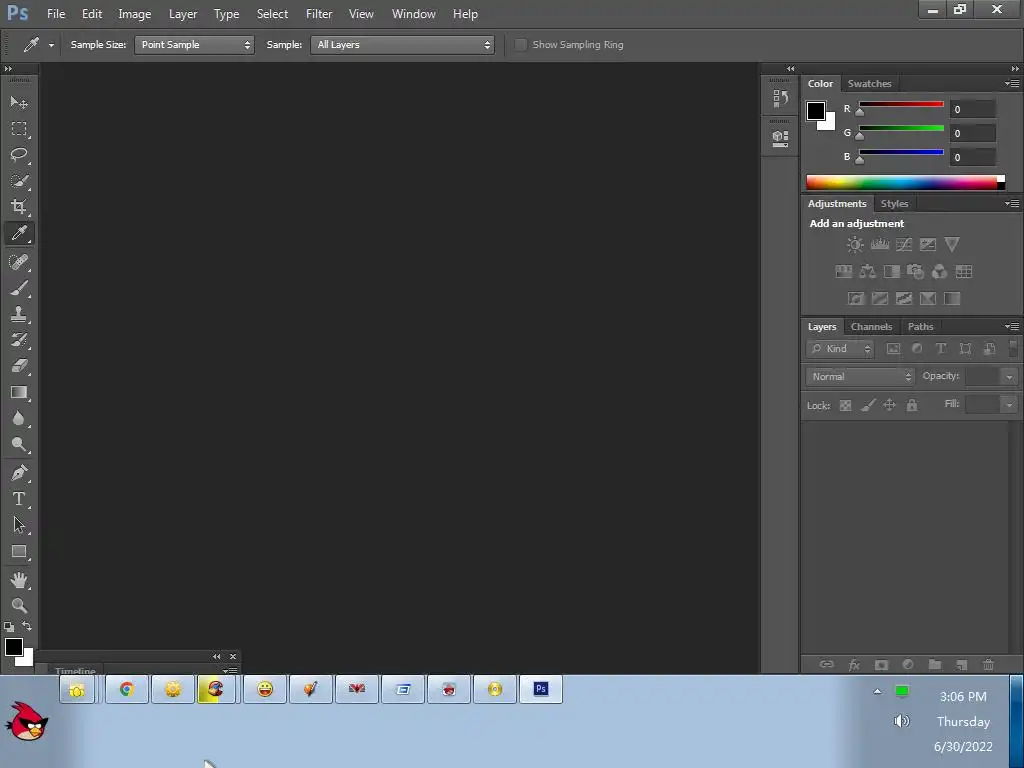1024x768 pixels.
Task: Switch to the Styles tab
Action: pos(894,204)
